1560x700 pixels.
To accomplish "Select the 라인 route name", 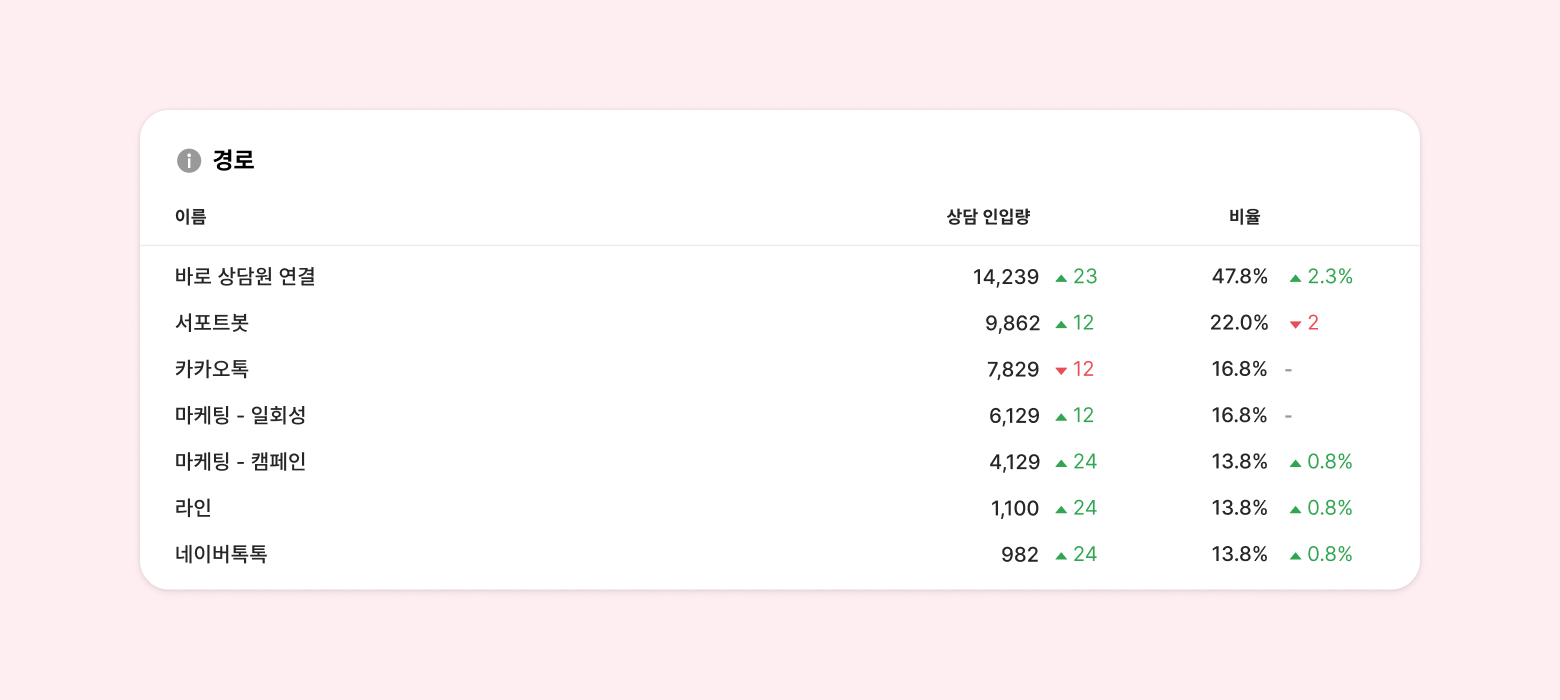I will click(x=193, y=508).
